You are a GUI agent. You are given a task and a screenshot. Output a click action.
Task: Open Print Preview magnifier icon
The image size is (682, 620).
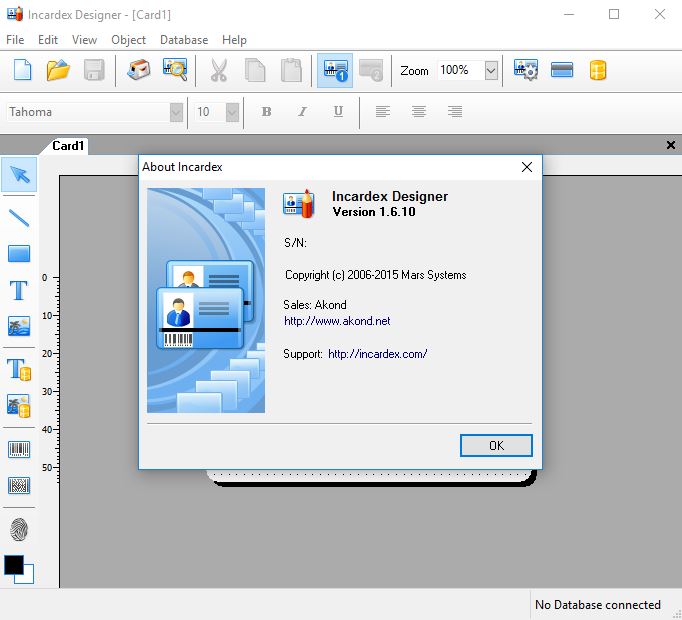pos(175,70)
